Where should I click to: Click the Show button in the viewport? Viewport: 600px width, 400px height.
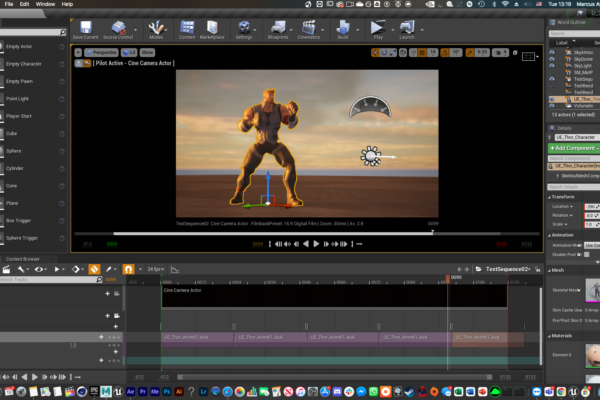click(x=147, y=52)
